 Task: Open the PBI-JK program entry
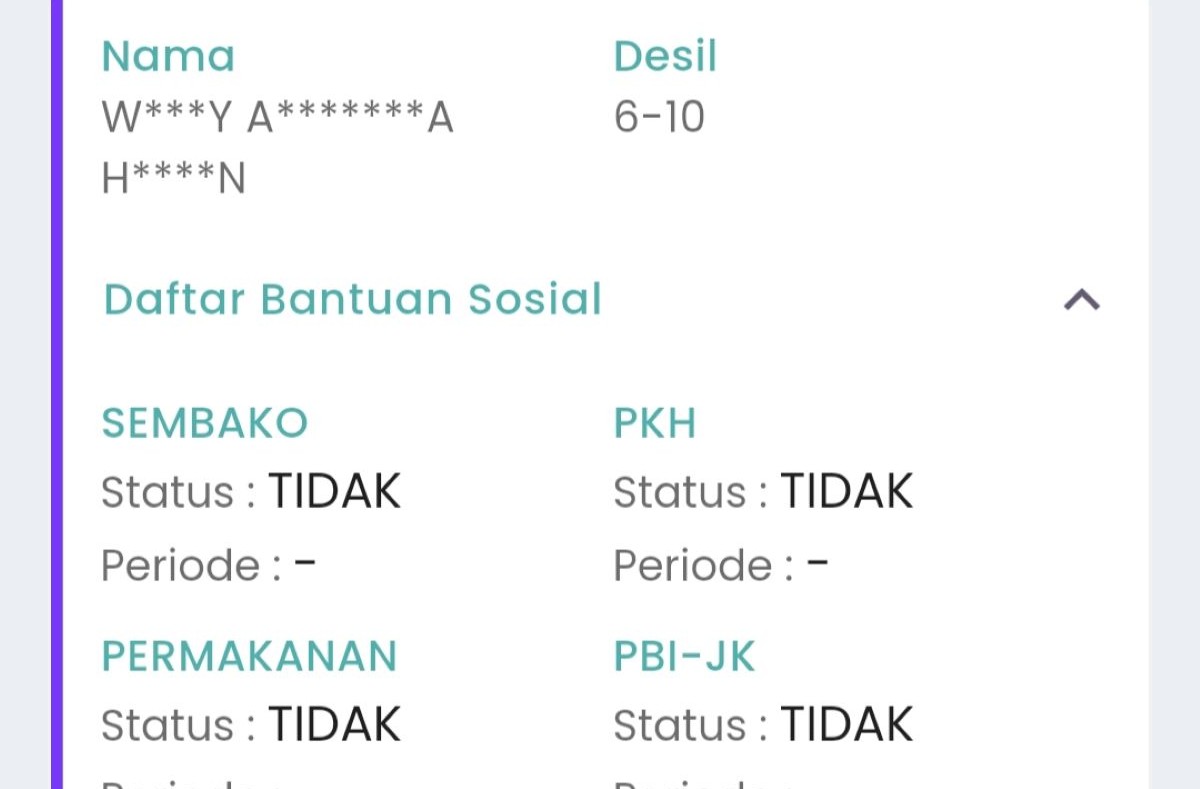(x=685, y=656)
